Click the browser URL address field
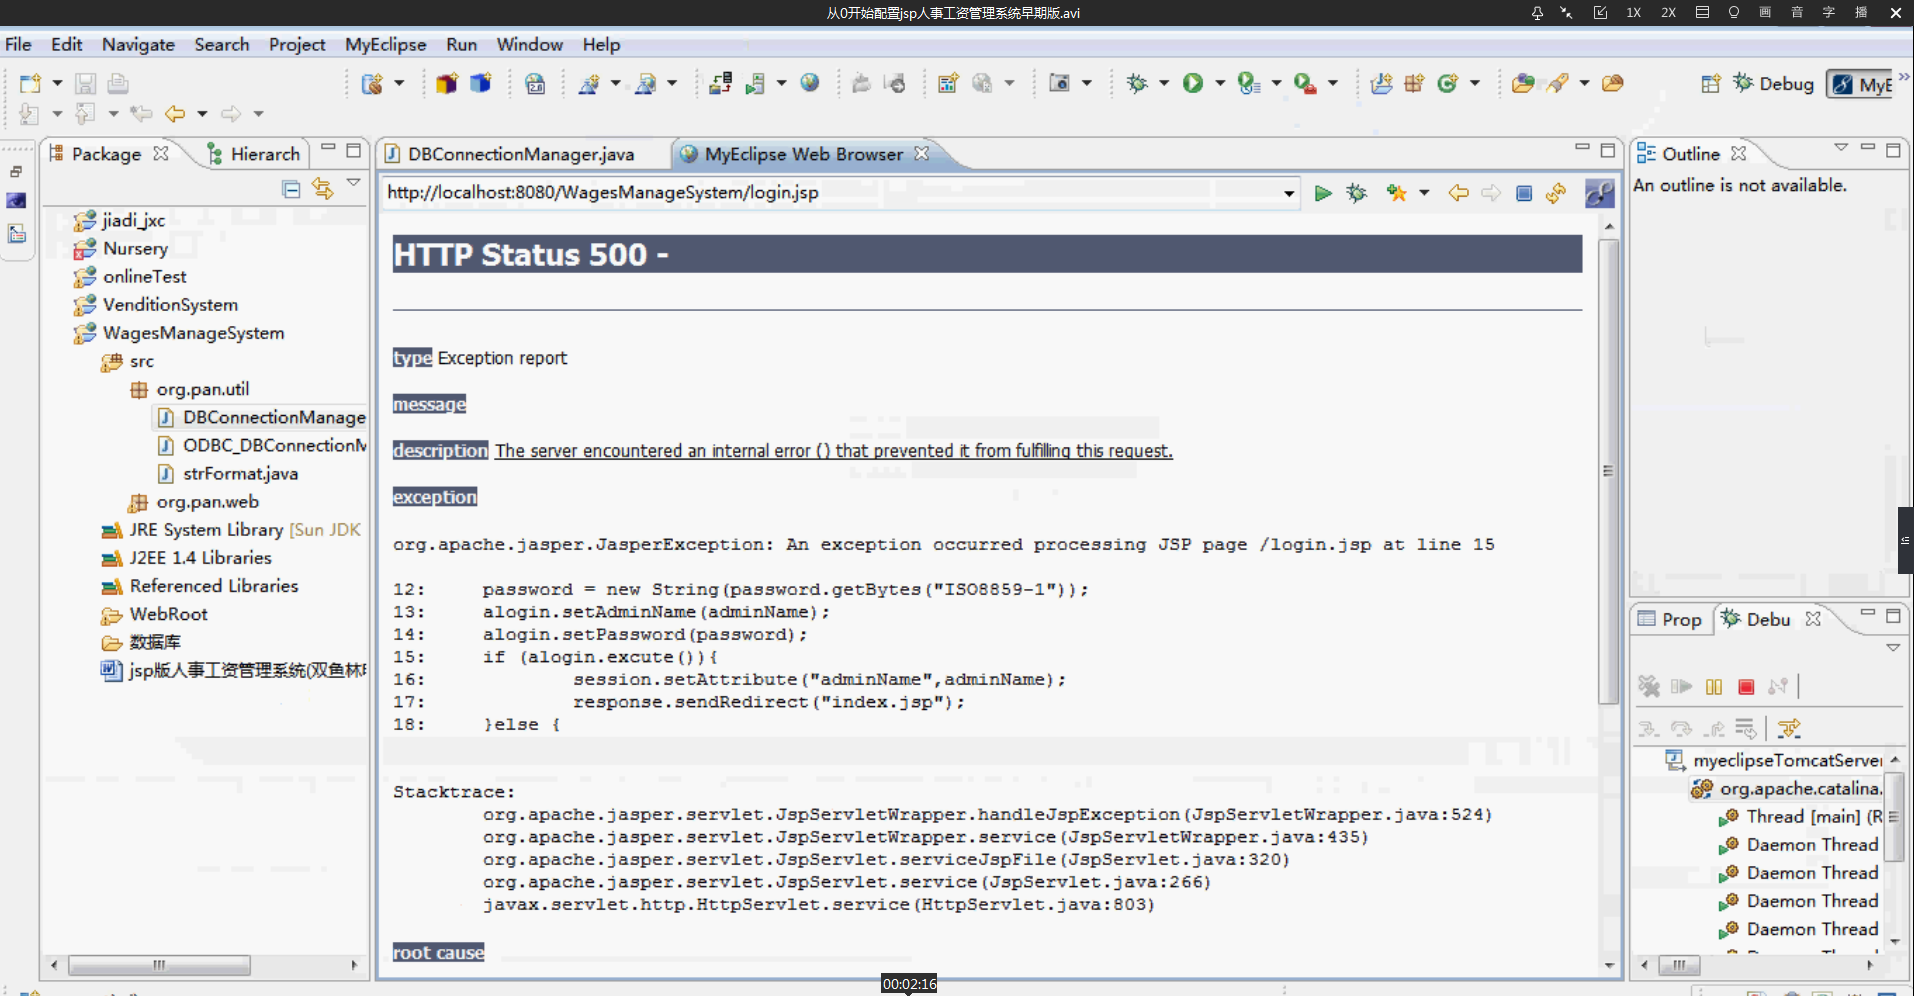Image resolution: width=1914 pixels, height=996 pixels. [x=830, y=193]
